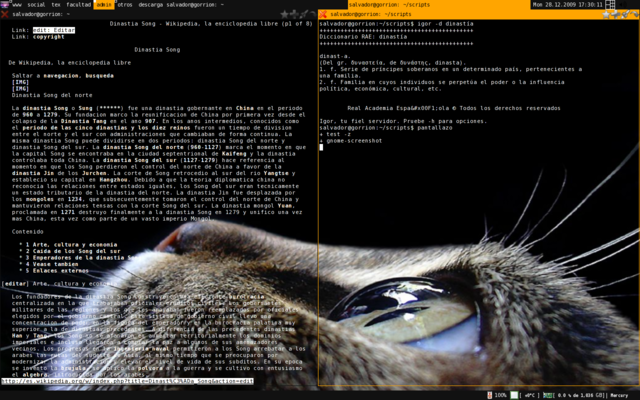Click the pin icon on the ~/scripts titlebar
The width and height of the screenshot is (640, 400).
coord(625,14)
